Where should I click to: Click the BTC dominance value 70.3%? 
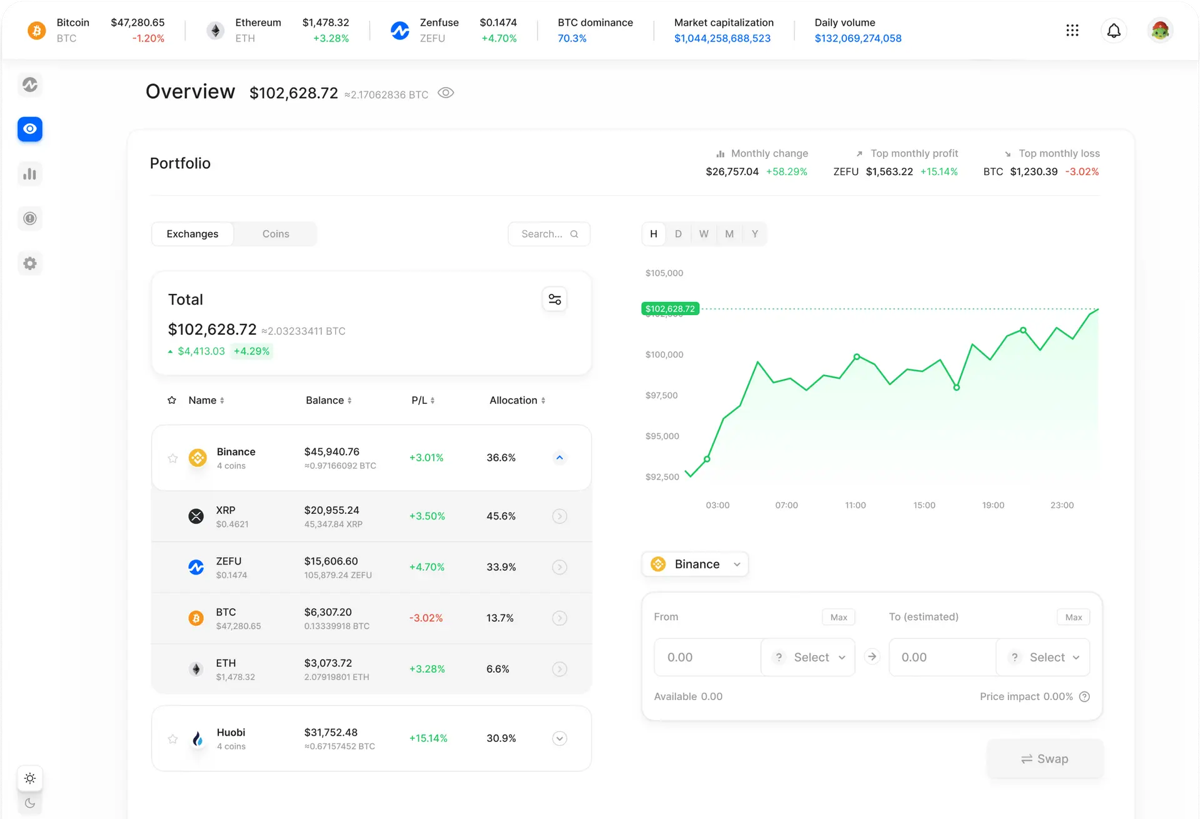tap(572, 39)
